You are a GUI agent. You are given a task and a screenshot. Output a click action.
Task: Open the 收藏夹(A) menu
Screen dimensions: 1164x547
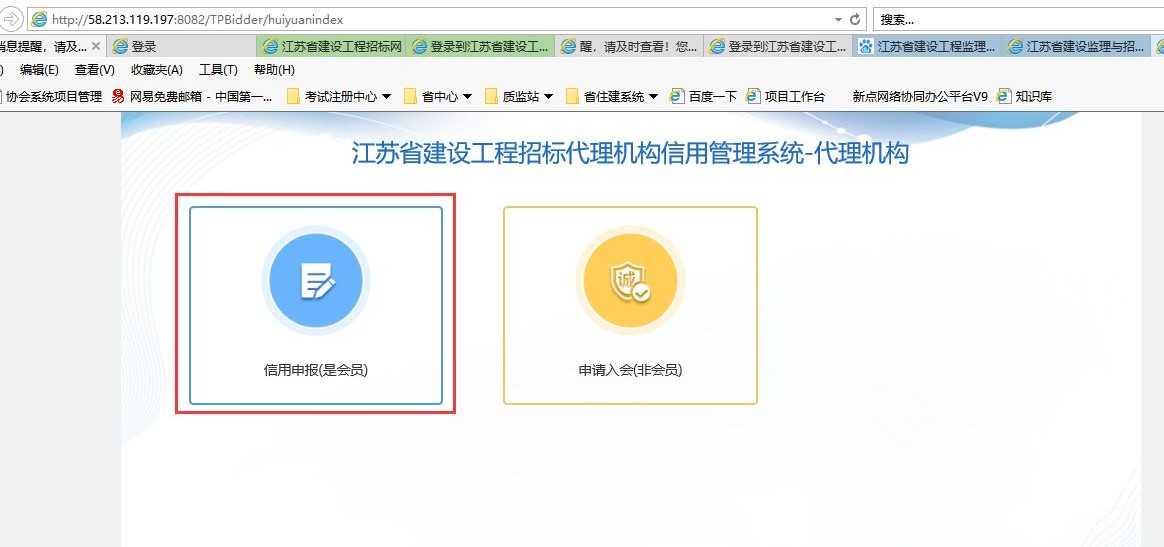click(157, 70)
